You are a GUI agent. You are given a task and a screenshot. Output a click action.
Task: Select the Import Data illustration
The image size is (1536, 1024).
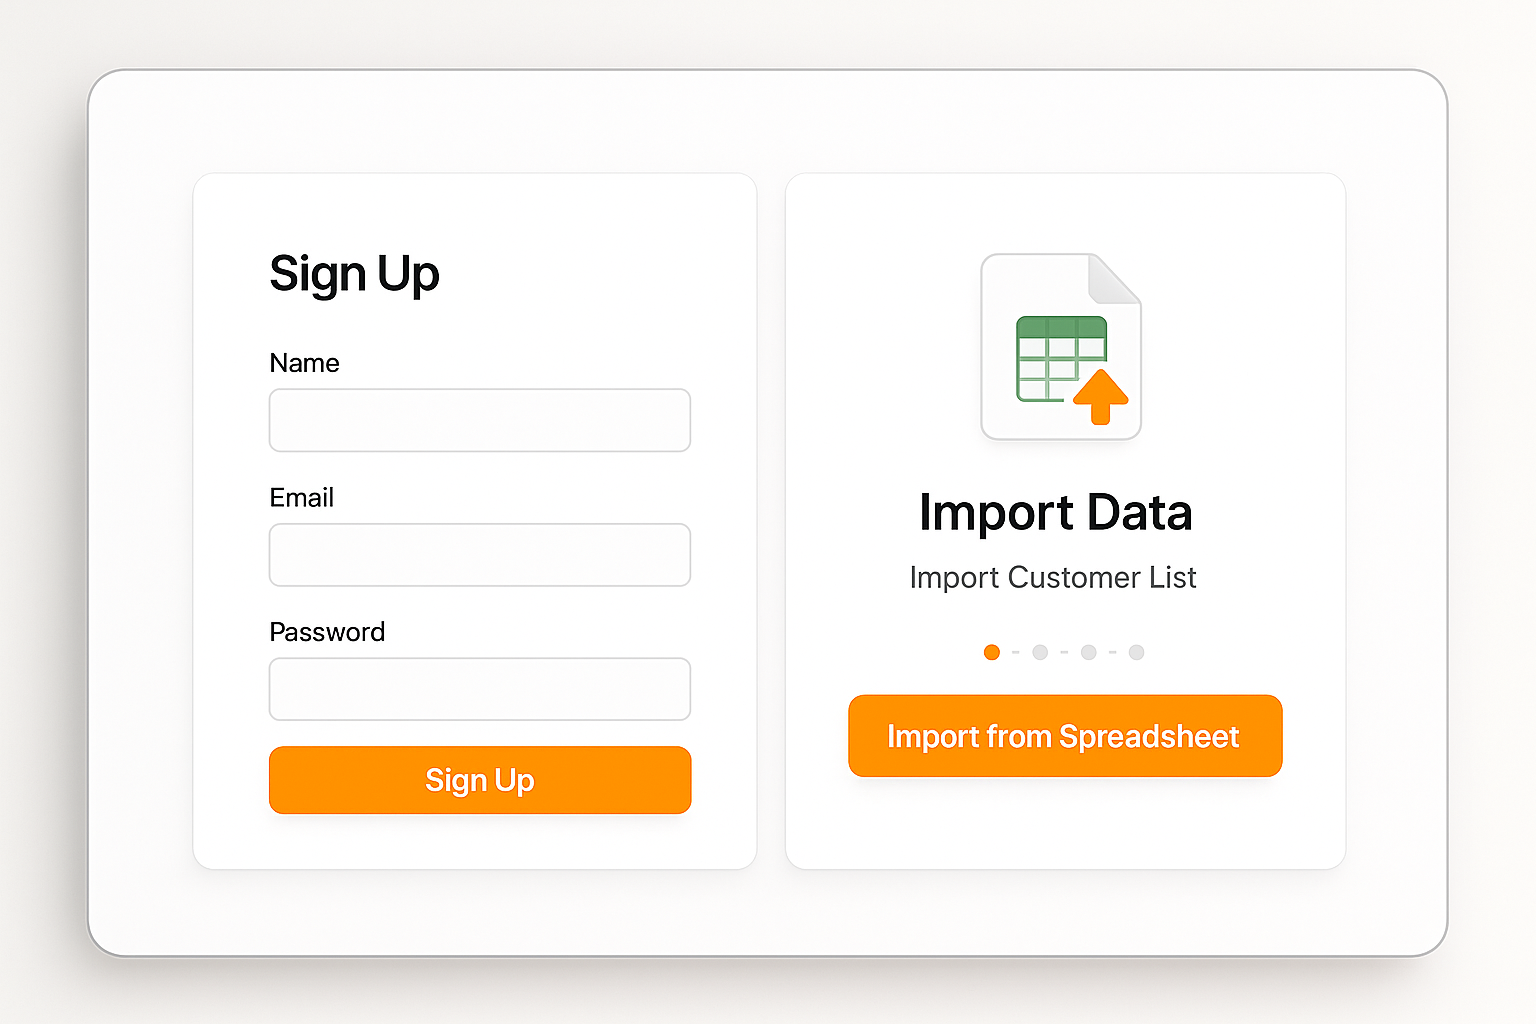coord(1060,345)
